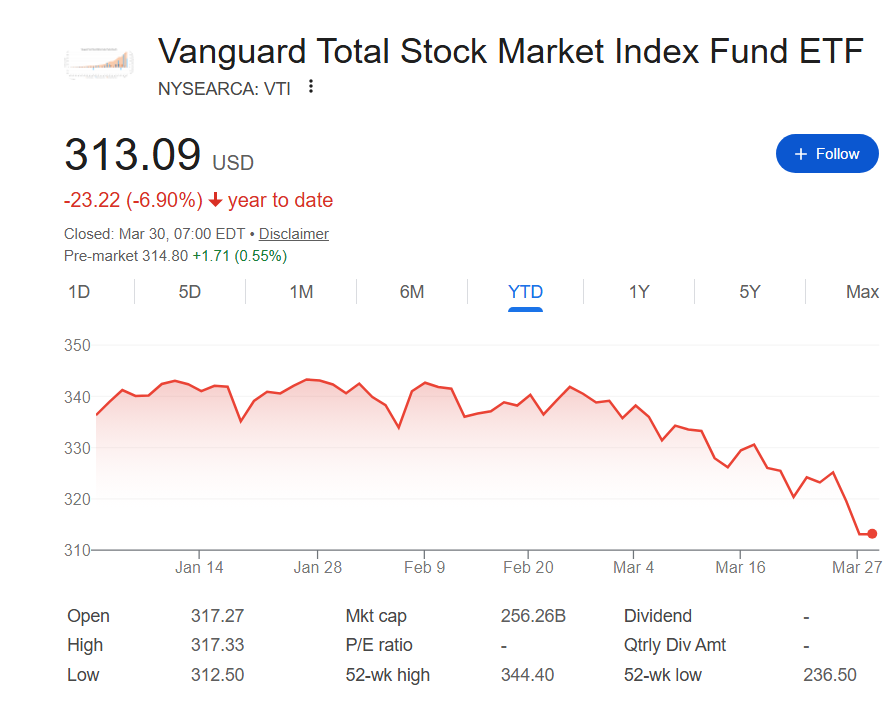Open the 1M price chart
The height and width of the screenshot is (713, 896).
(300, 291)
